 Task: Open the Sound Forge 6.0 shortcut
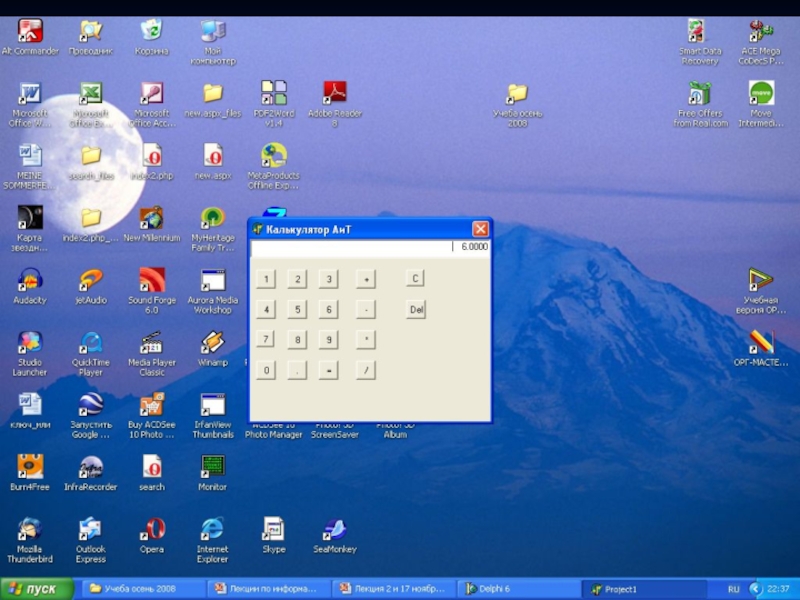point(152,281)
